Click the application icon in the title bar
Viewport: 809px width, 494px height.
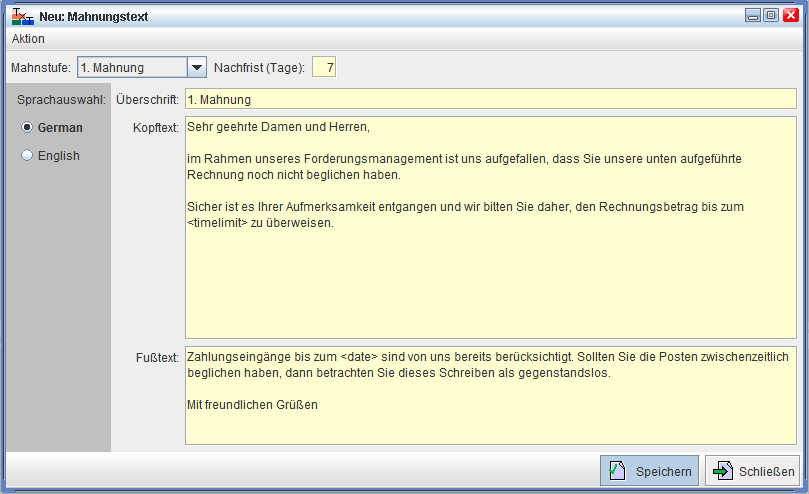click(21, 15)
